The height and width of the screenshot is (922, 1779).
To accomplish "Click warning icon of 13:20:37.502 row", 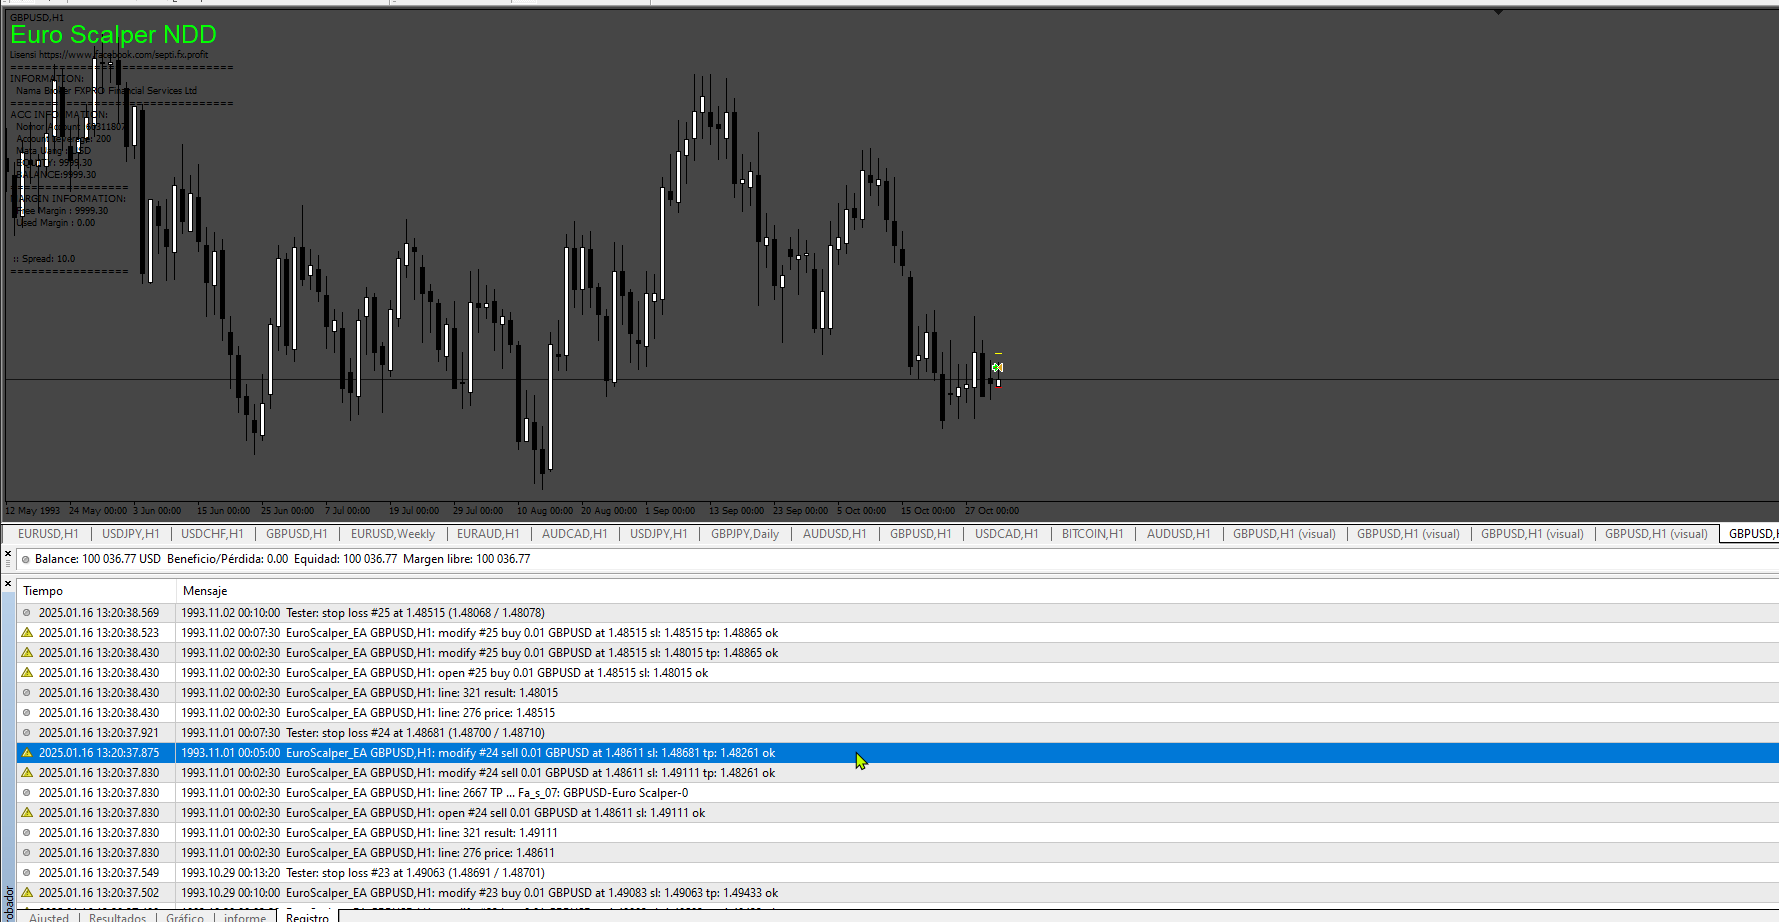I will click(x=27, y=893).
